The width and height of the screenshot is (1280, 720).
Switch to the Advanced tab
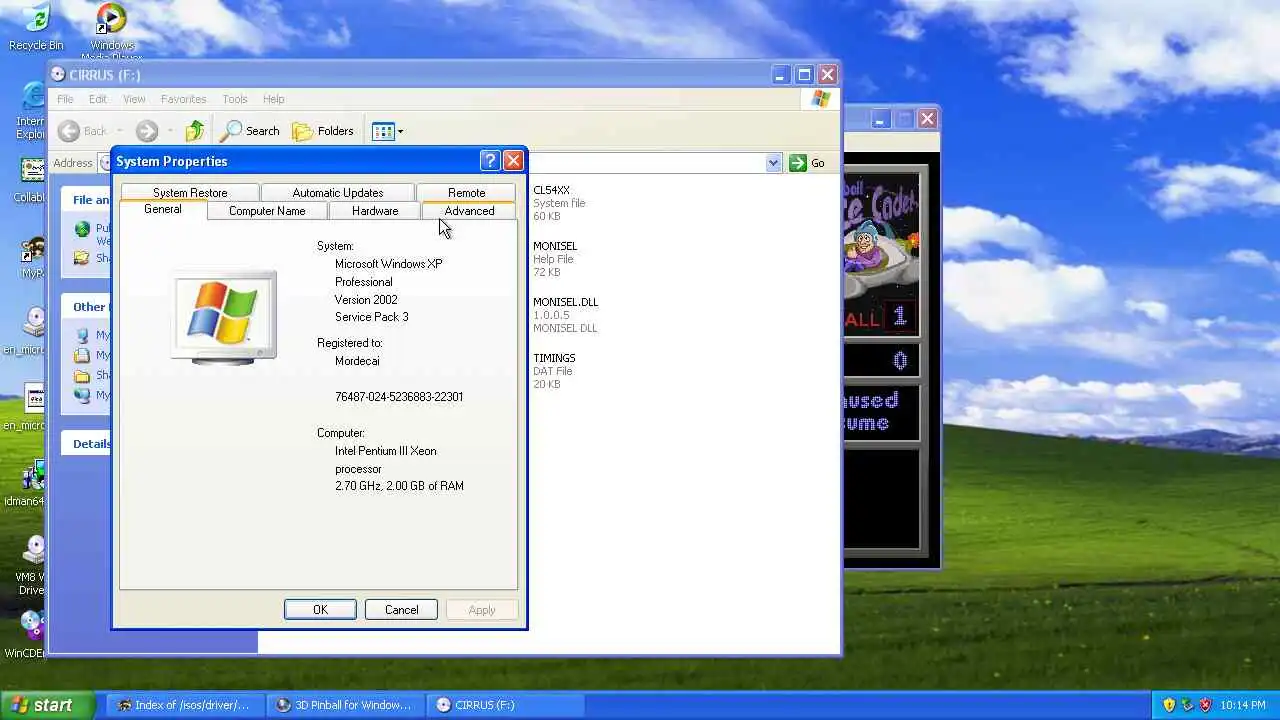pyautogui.click(x=469, y=211)
